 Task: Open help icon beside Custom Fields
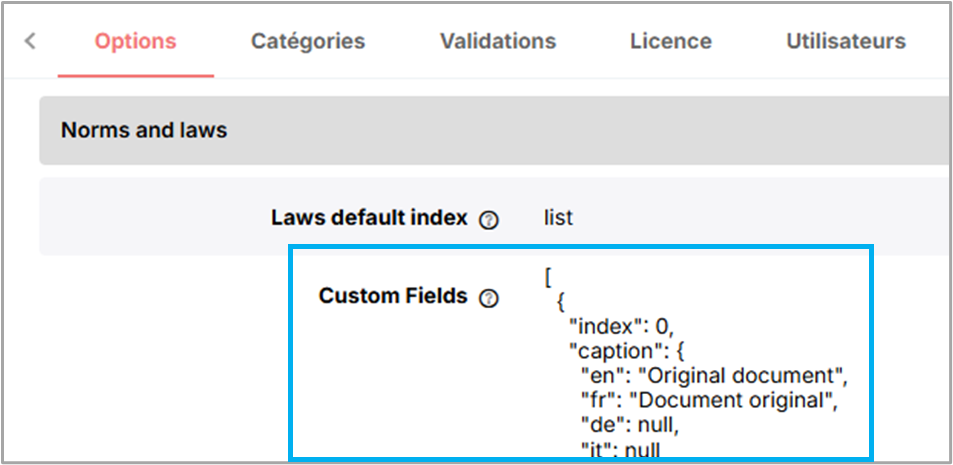coord(488,298)
